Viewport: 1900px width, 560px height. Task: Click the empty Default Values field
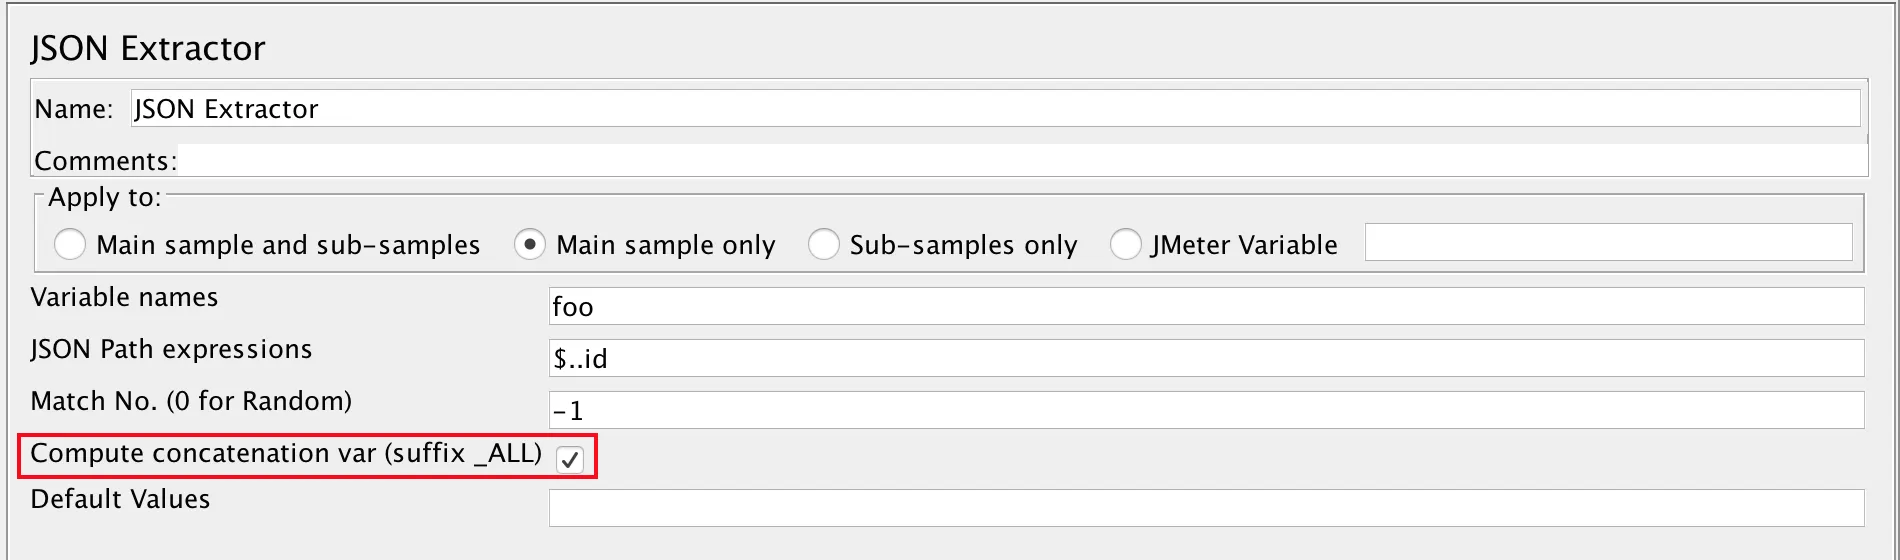(1205, 508)
